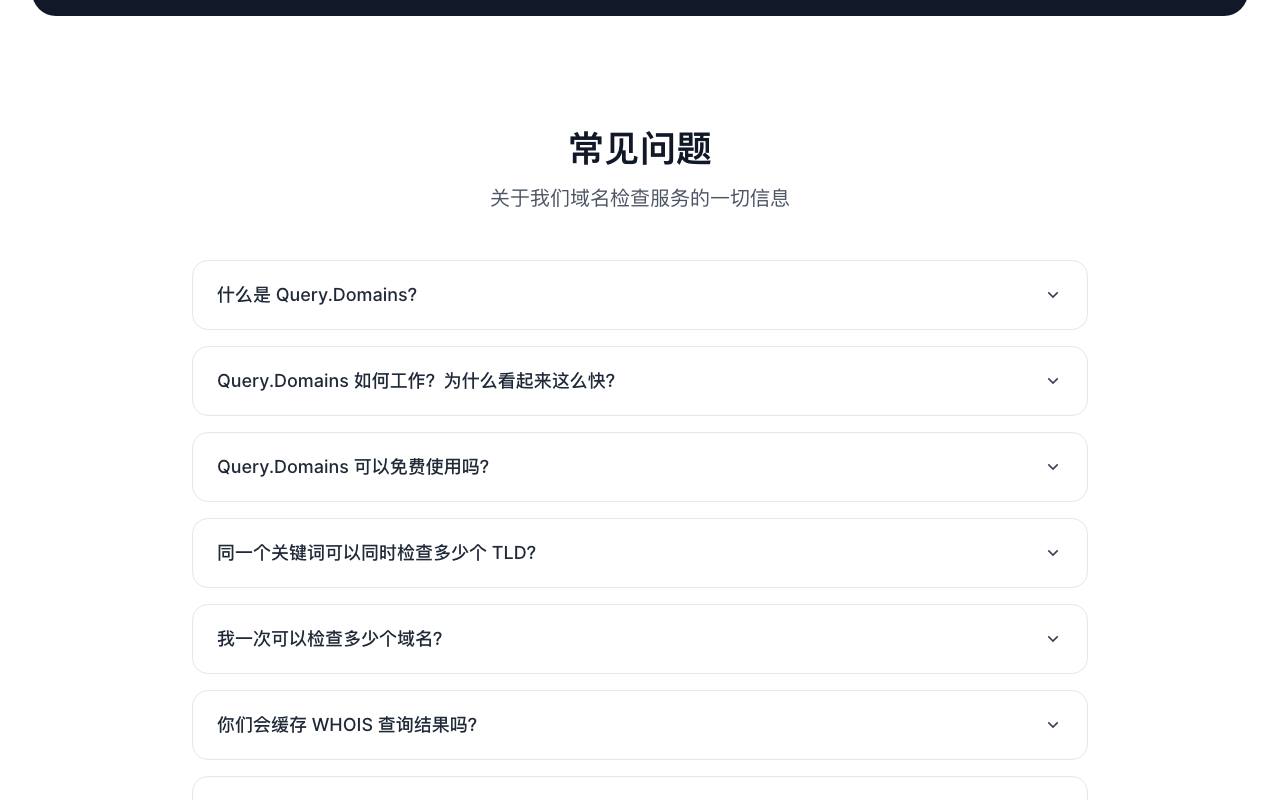Click the "常见问题" heading
This screenshot has height=800, width=1280.
[640, 149]
